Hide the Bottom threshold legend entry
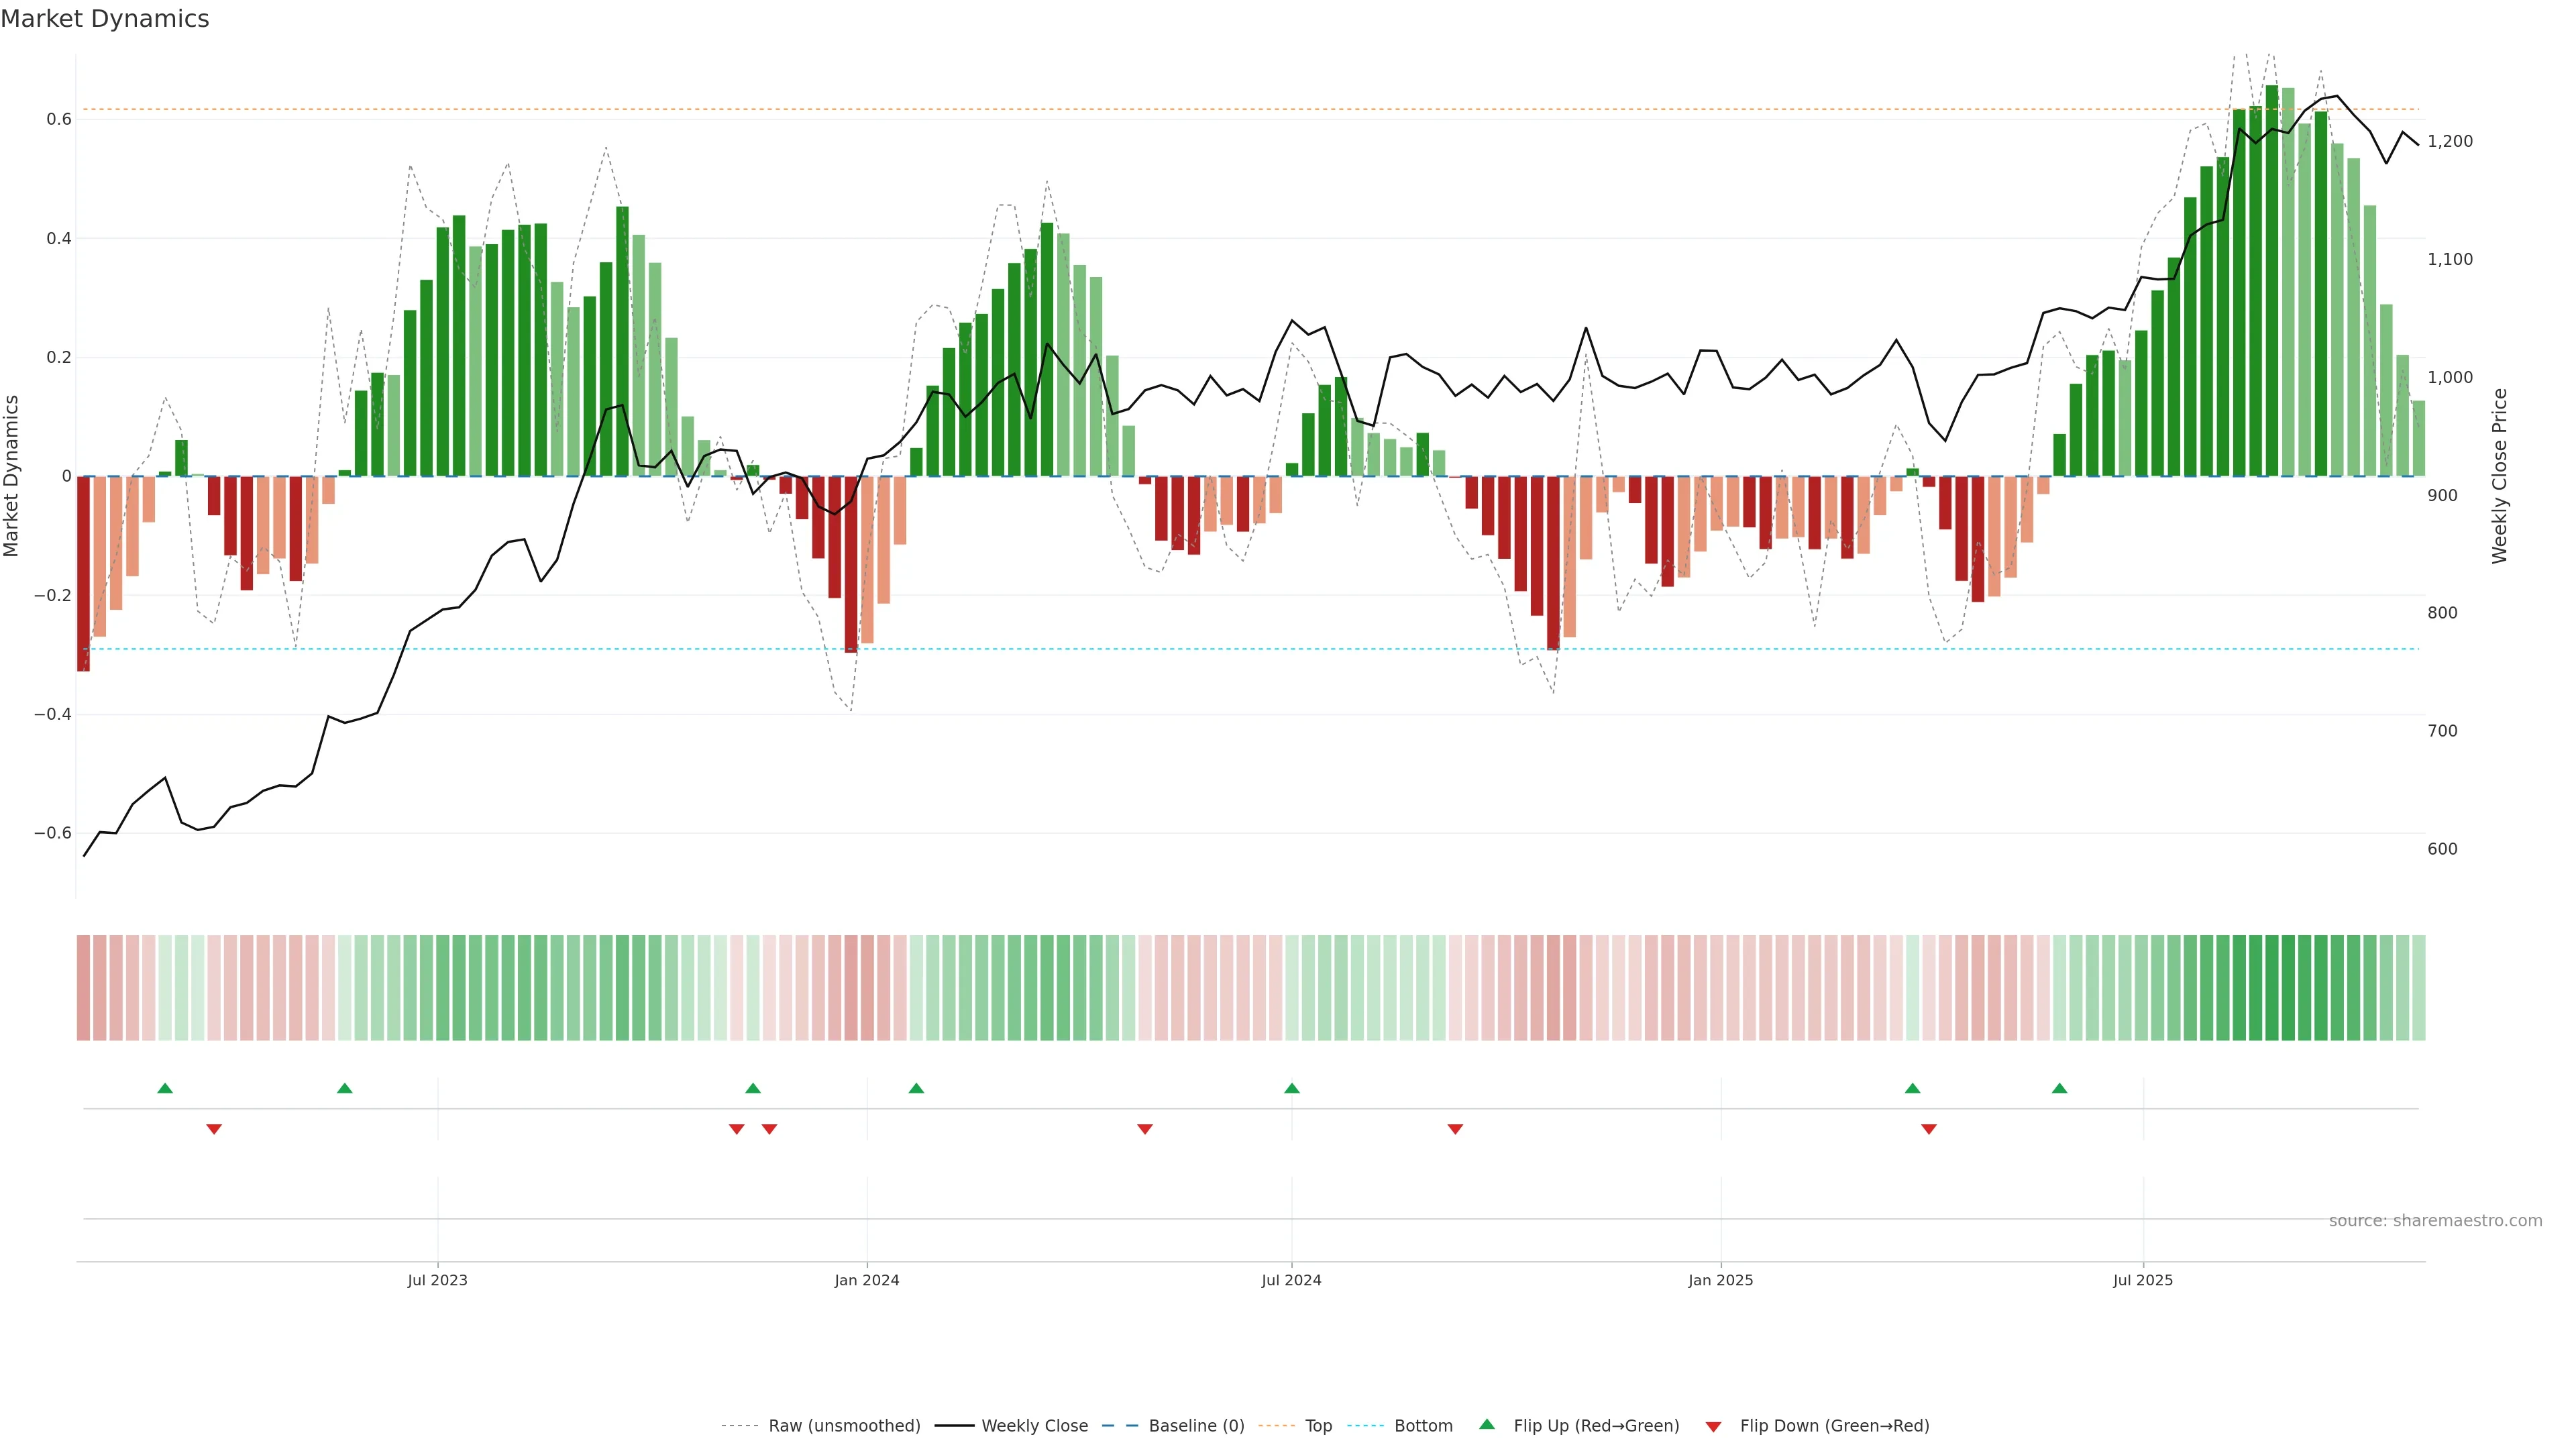Screen dimensions: 2576x1449 pos(1423,1426)
